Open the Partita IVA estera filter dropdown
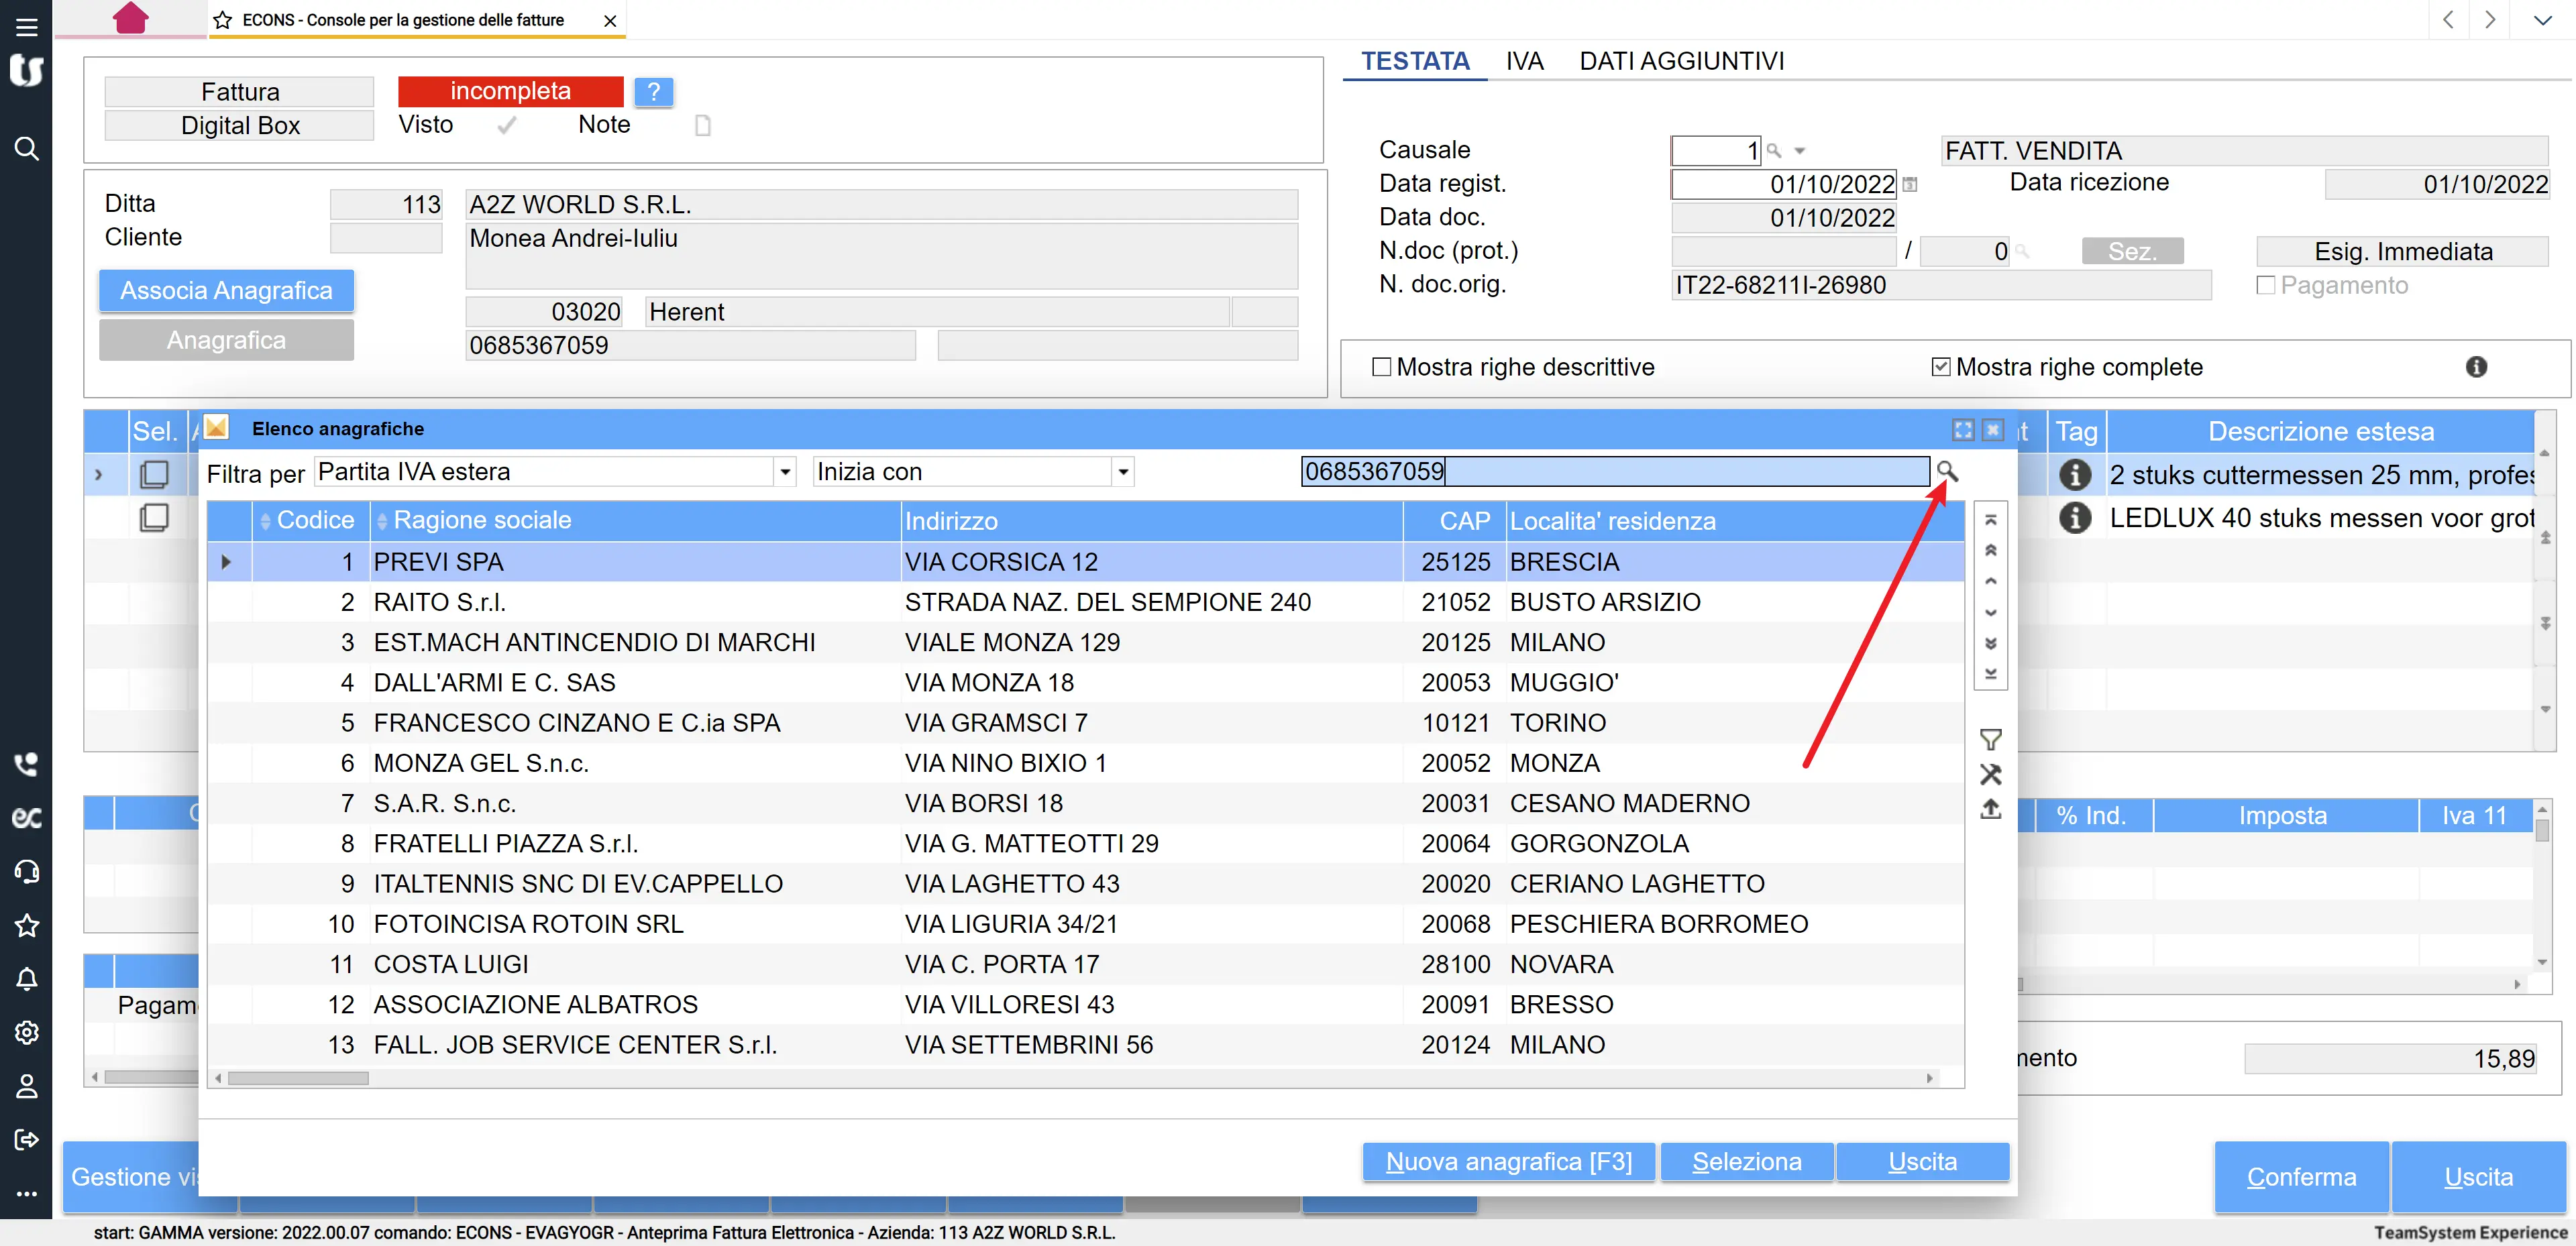This screenshot has height=1246, width=2576. pos(785,472)
